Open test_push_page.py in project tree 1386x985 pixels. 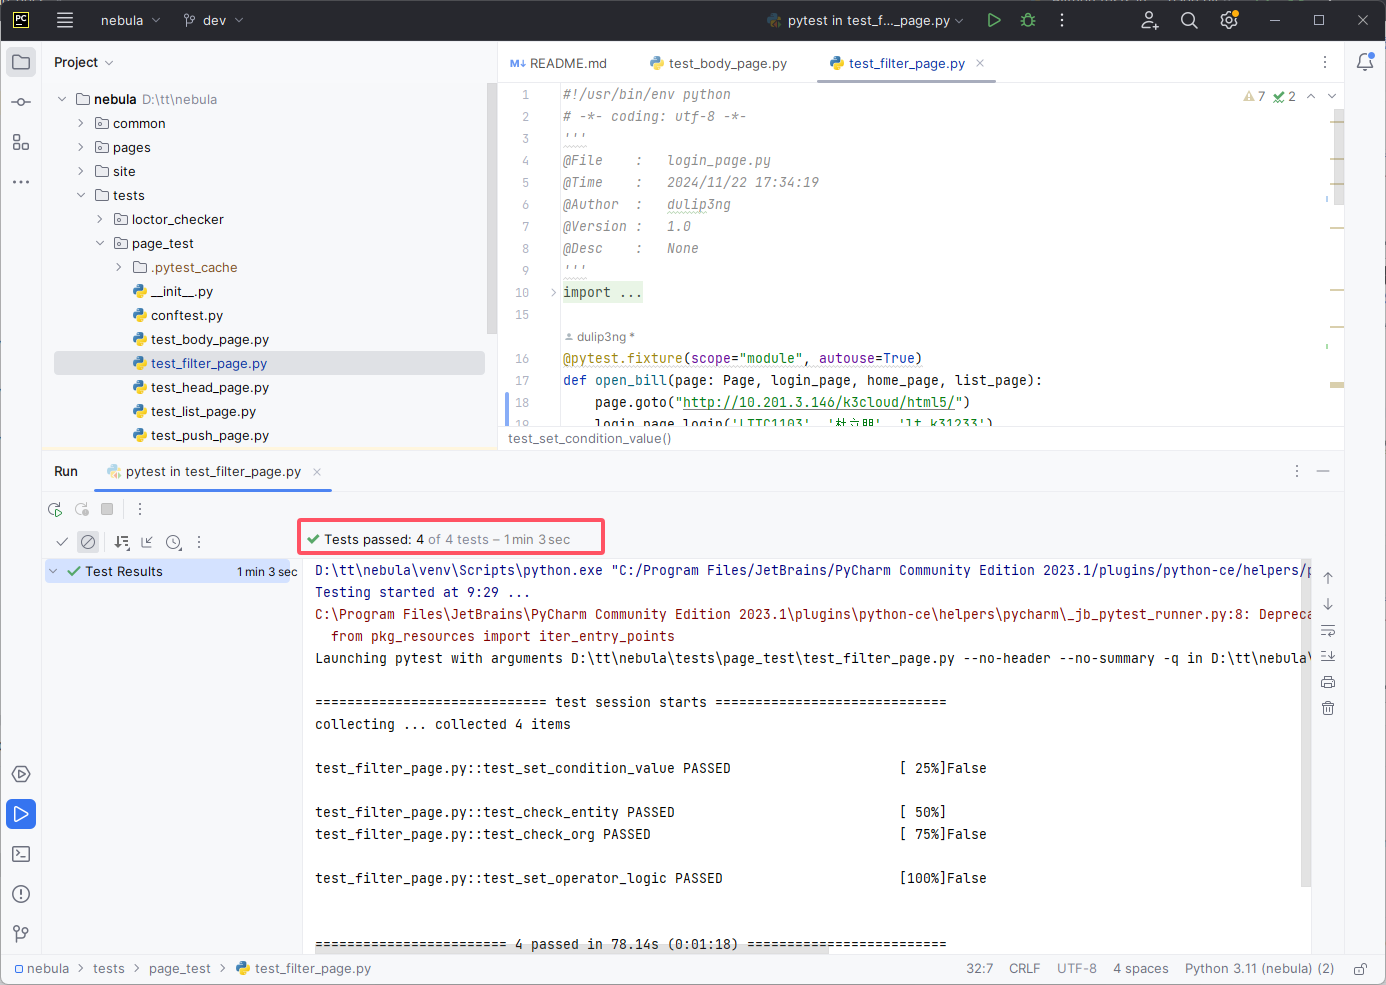210,435
